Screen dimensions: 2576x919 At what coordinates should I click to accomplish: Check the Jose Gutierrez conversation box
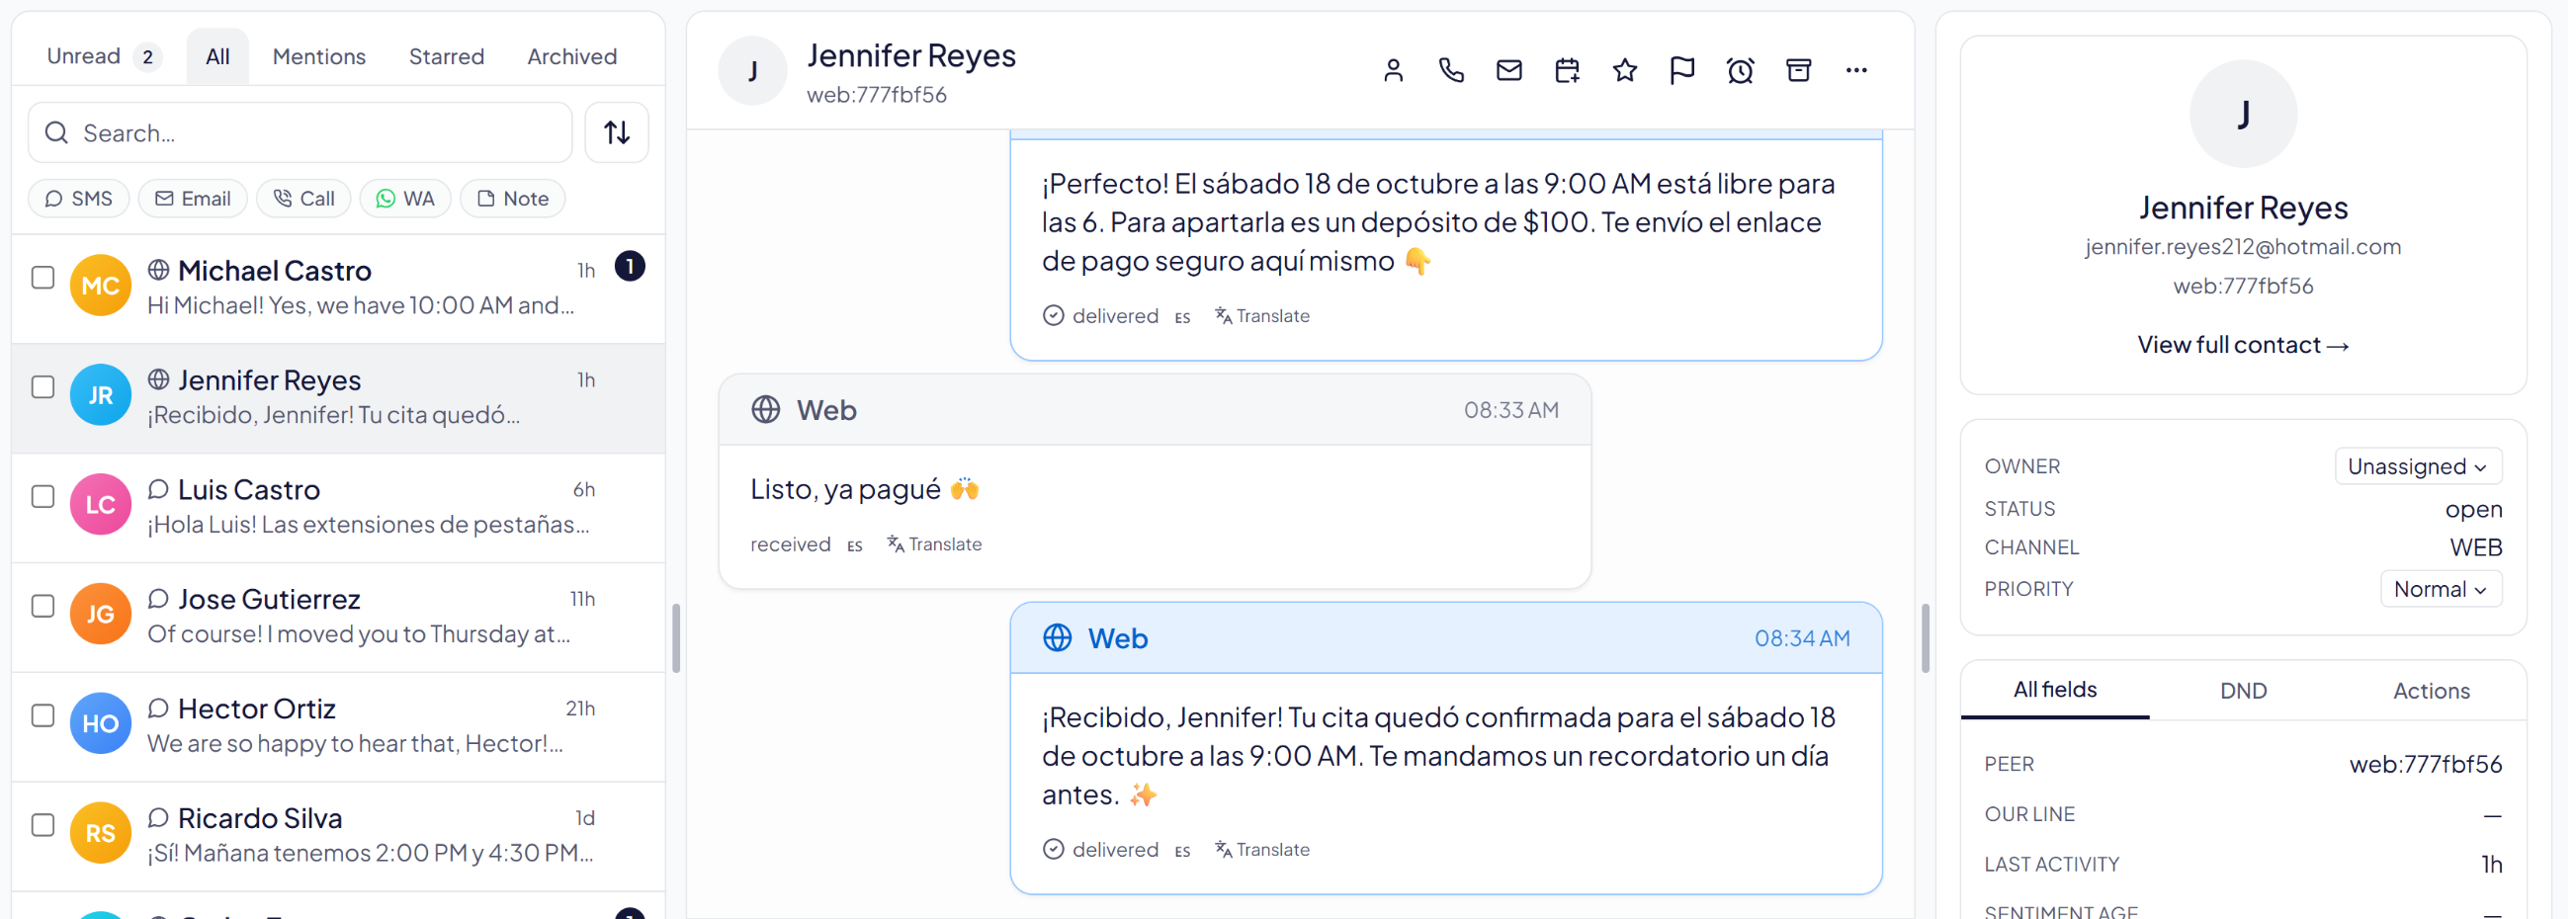pos(43,606)
